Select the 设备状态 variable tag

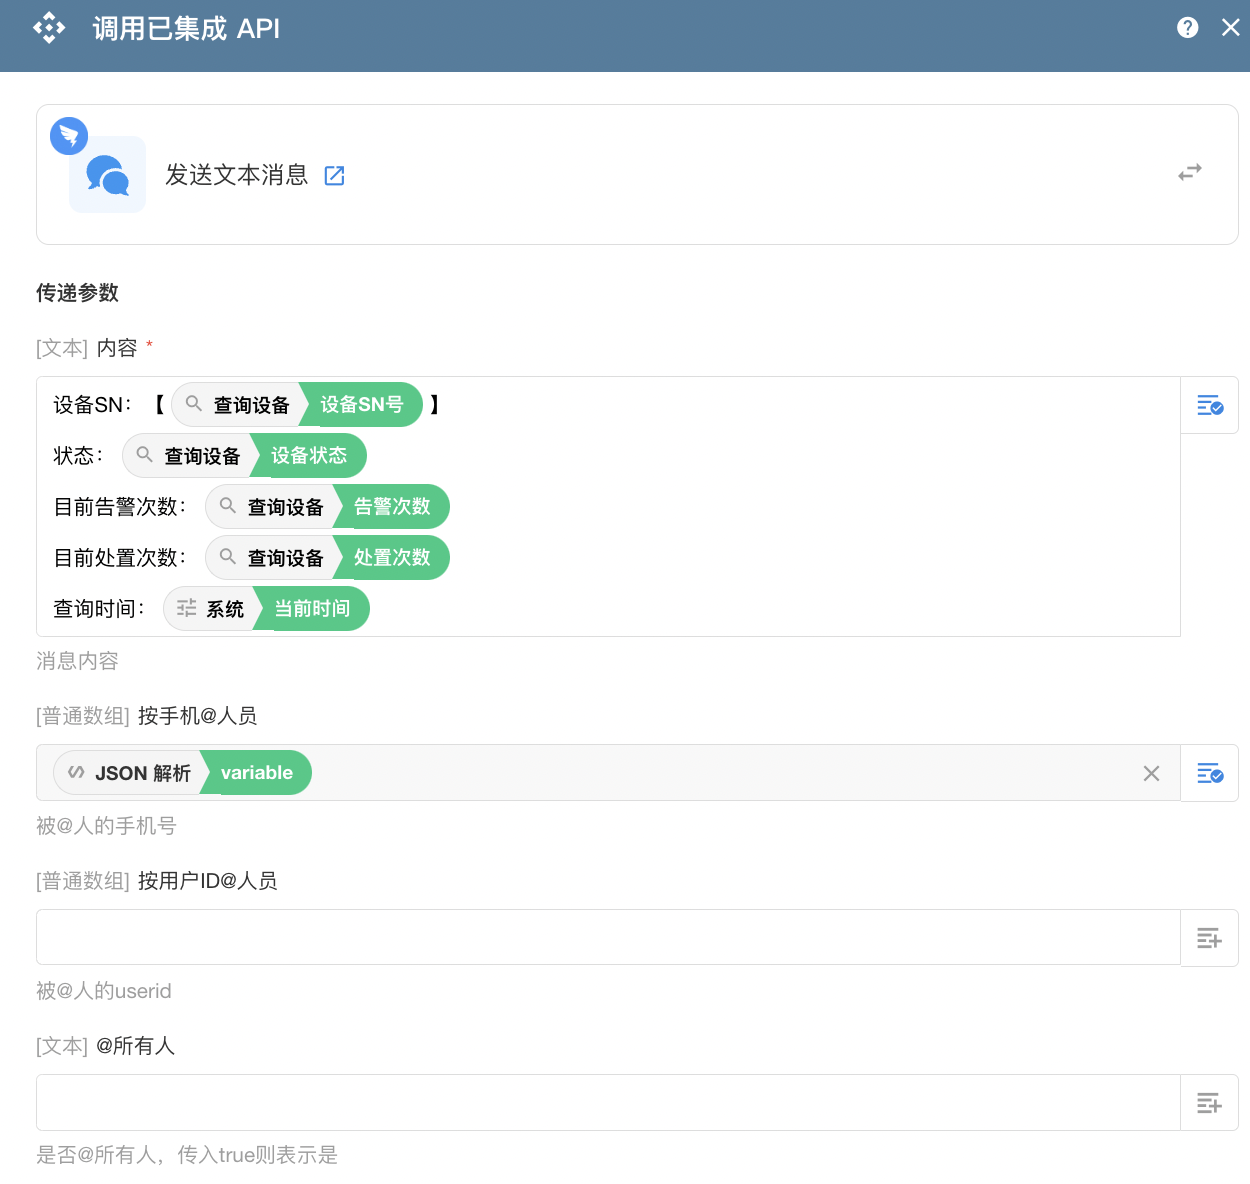click(309, 456)
